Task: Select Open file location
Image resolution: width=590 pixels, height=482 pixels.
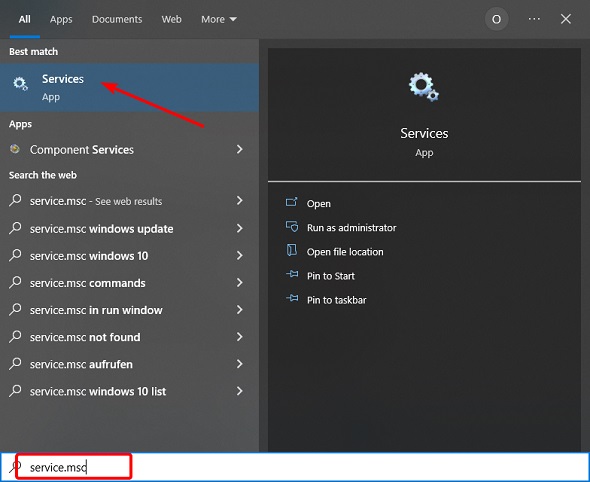Action: [345, 252]
